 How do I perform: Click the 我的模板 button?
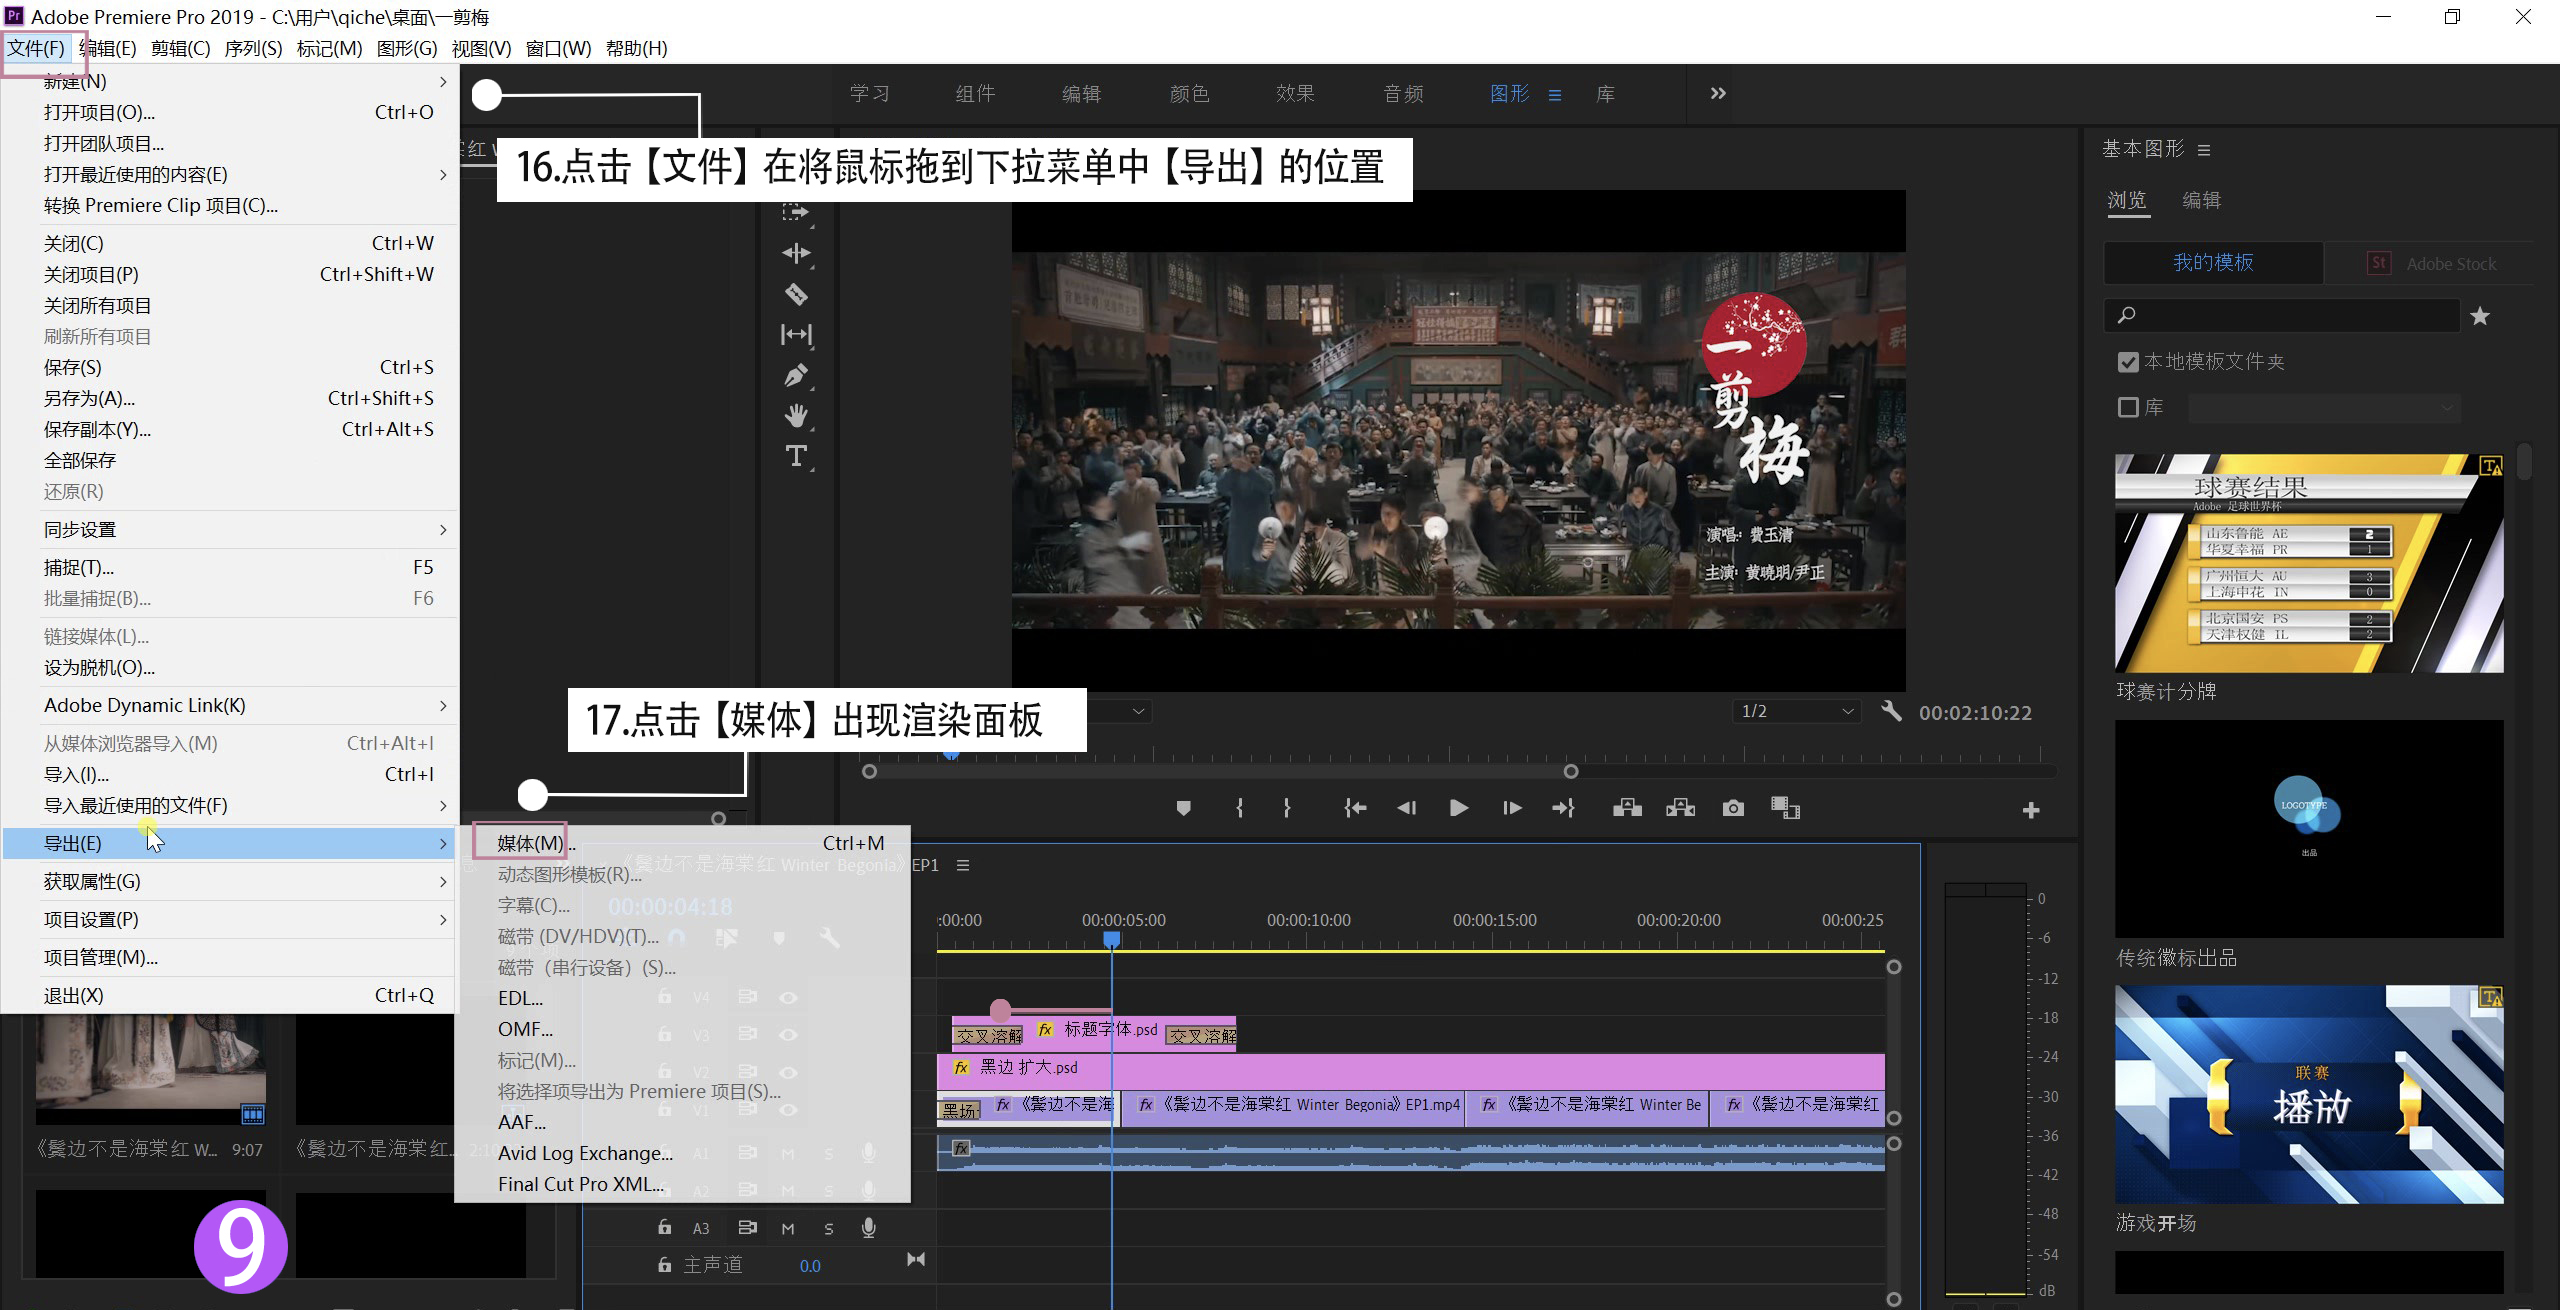2213,262
